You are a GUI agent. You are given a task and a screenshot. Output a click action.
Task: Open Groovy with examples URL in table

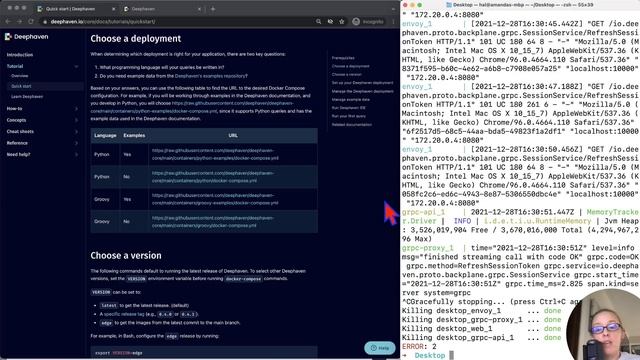pyautogui.click(x=215, y=199)
